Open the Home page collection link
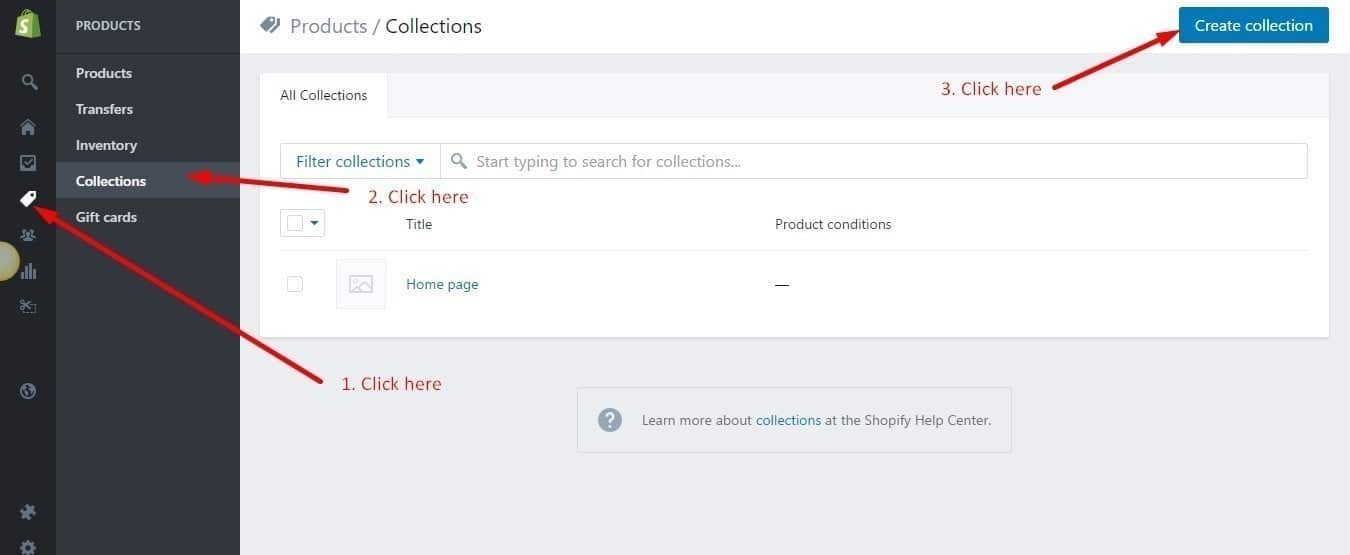The height and width of the screenshot is (555, 1350). [x=442, y=284]
